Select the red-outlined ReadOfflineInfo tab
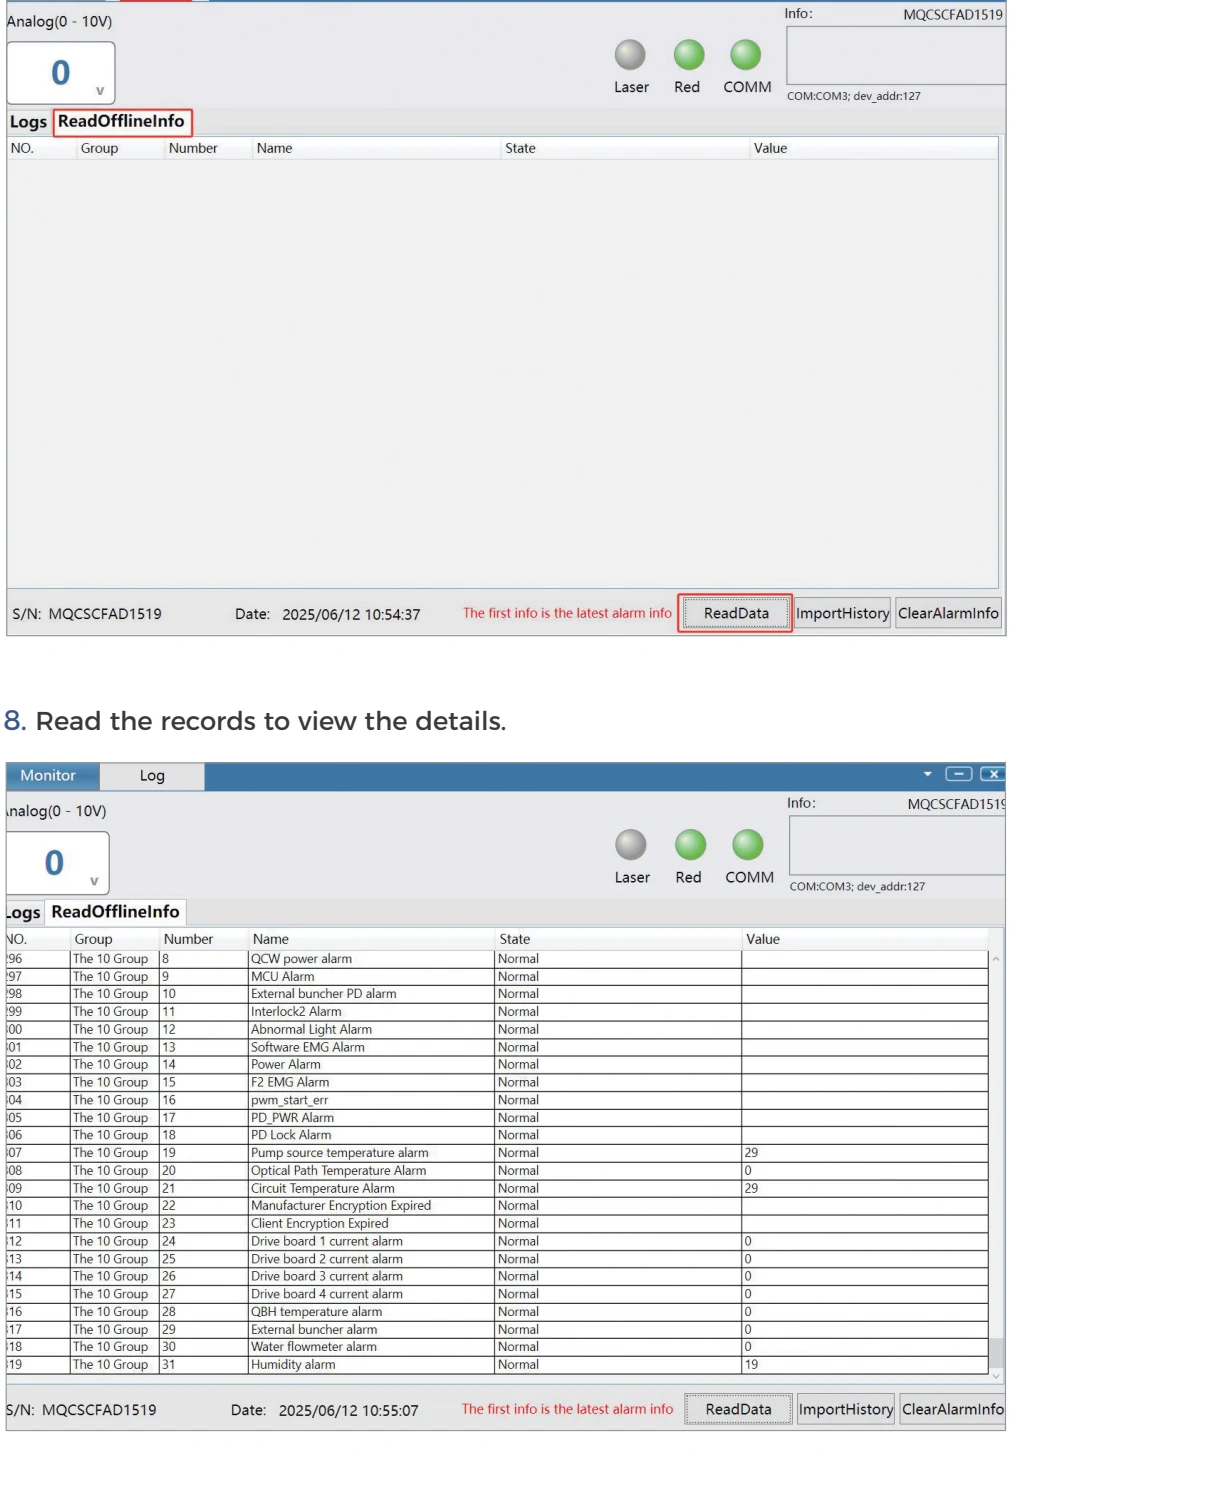 [x=122, y=122]
